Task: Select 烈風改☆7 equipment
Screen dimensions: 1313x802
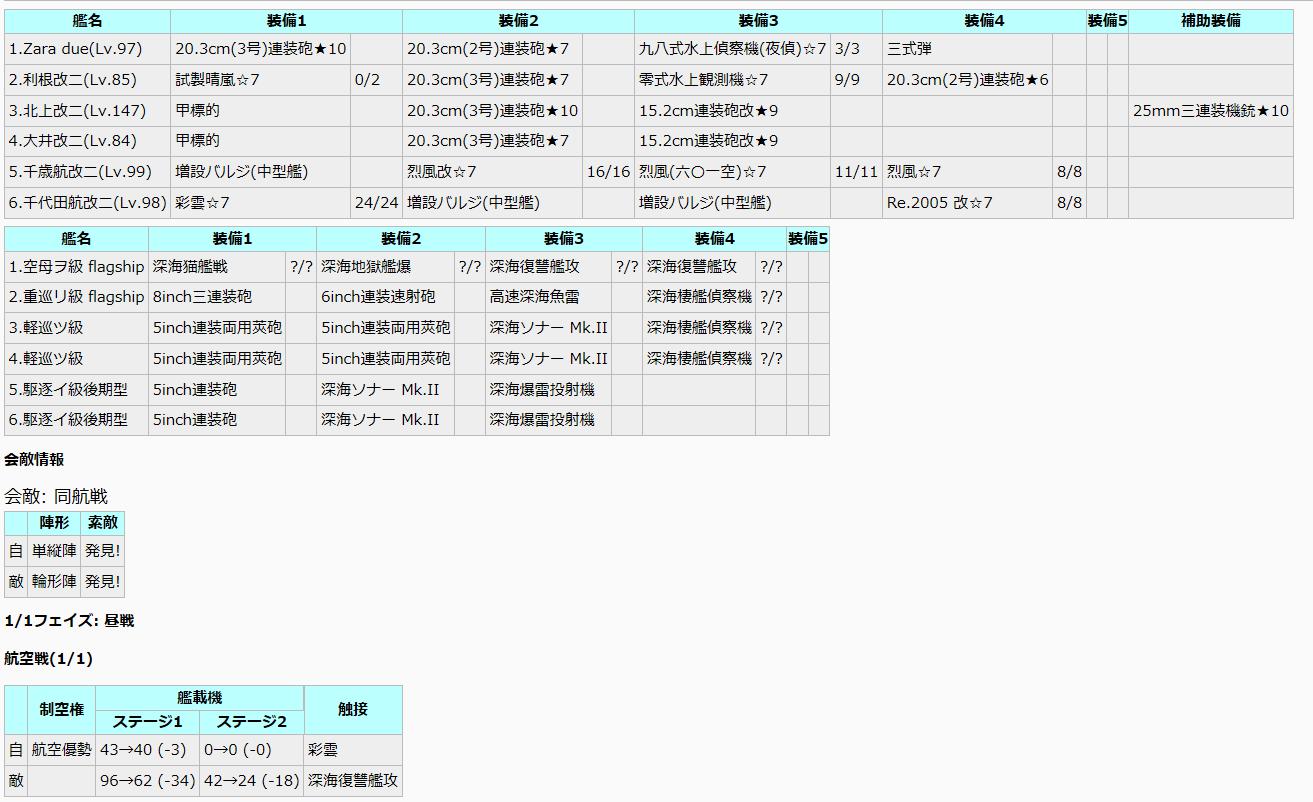Action: [492, 172]
